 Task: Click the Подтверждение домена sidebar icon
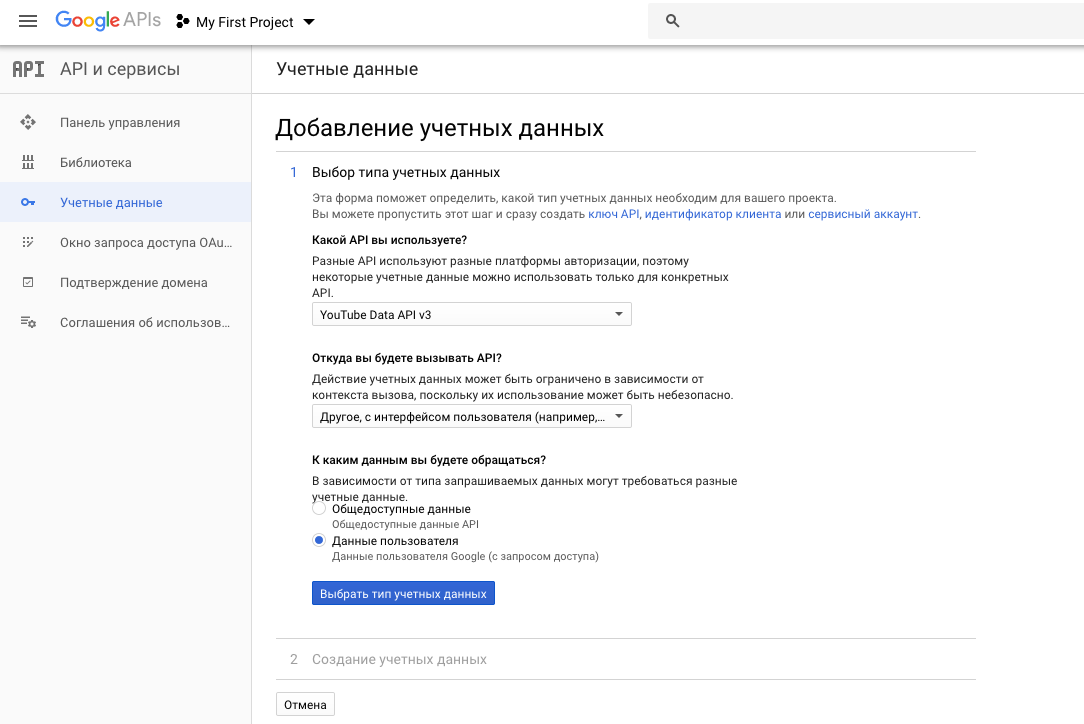click(27, 282)
